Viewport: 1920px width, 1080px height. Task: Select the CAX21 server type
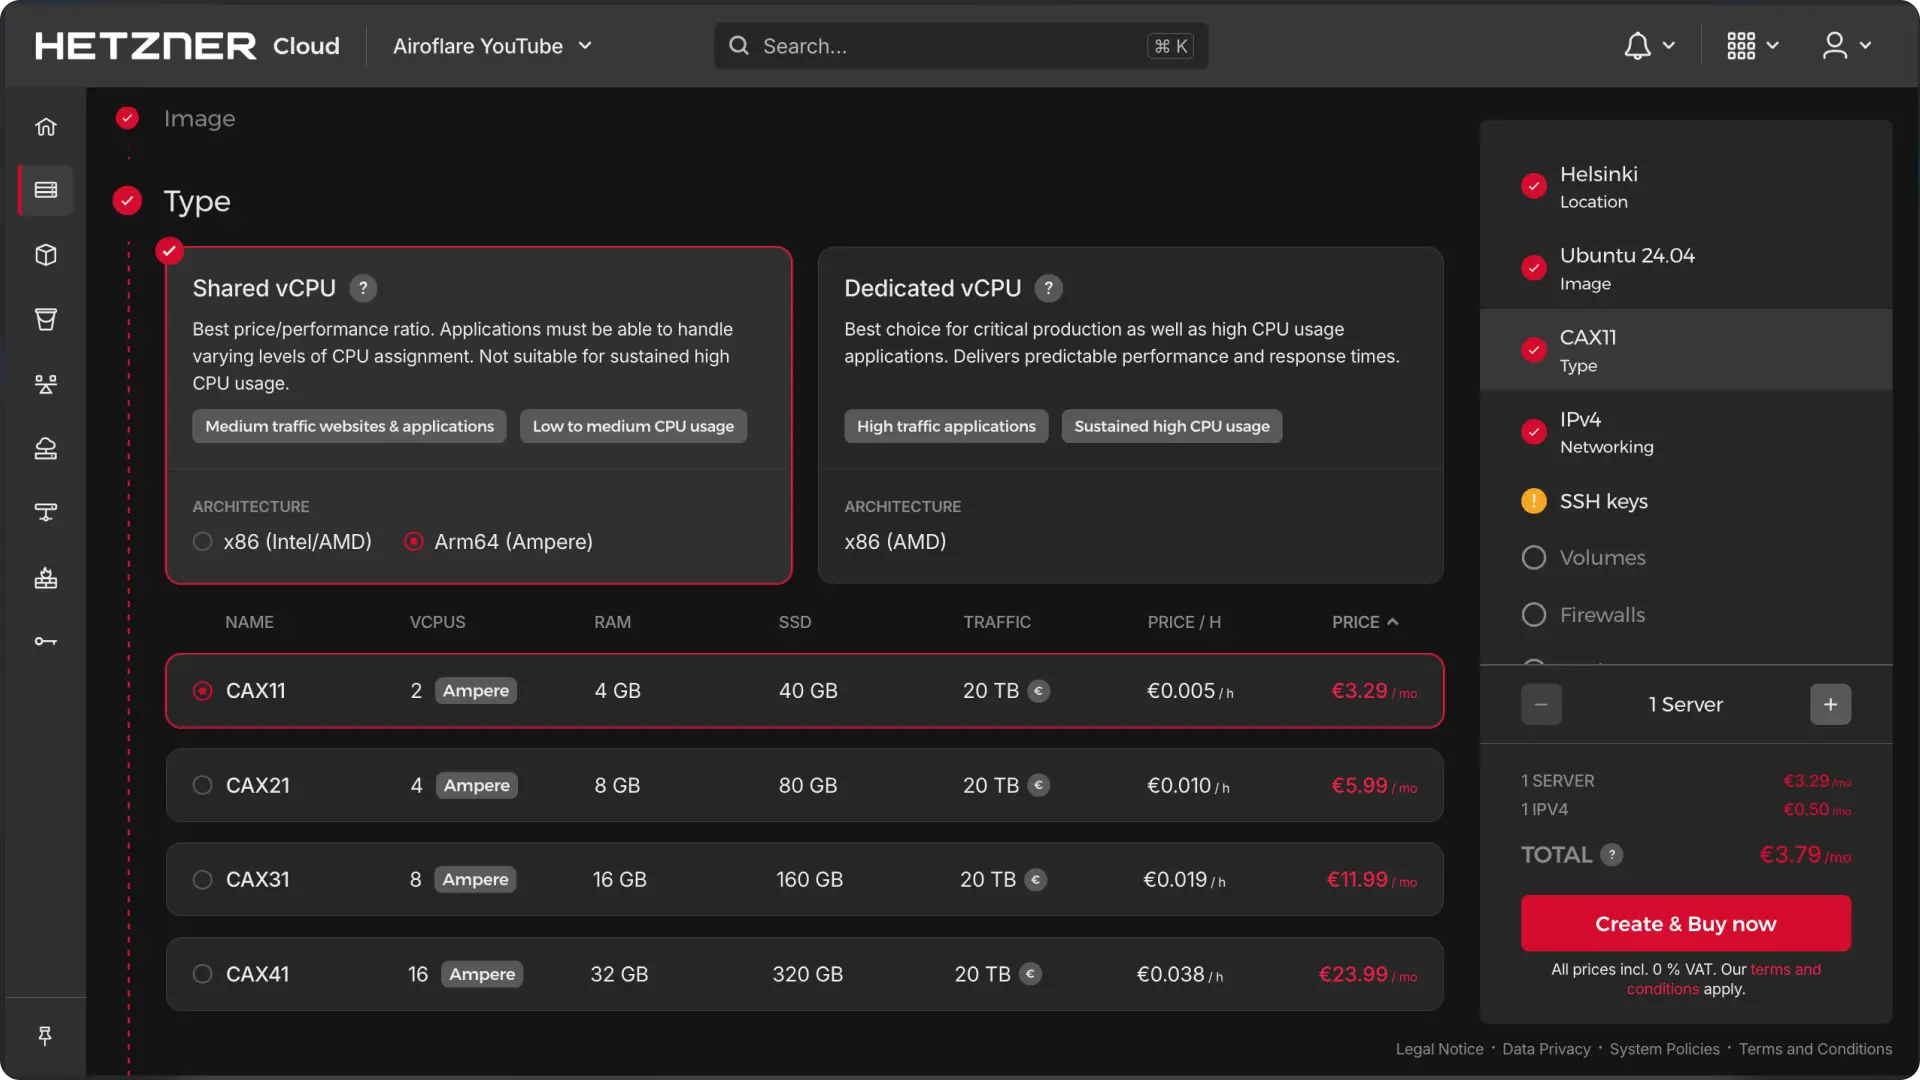point(203,785)
